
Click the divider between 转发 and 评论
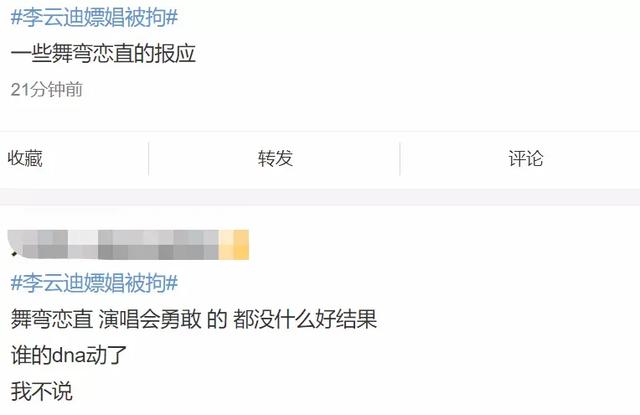coord(400,159)
